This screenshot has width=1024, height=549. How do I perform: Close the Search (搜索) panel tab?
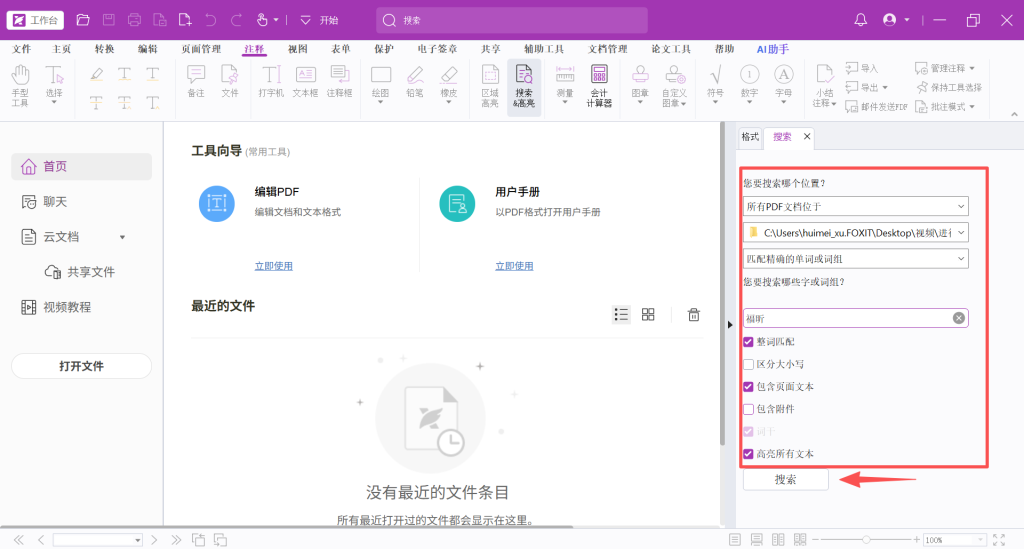pyautogui.click(x=807, y=136)
